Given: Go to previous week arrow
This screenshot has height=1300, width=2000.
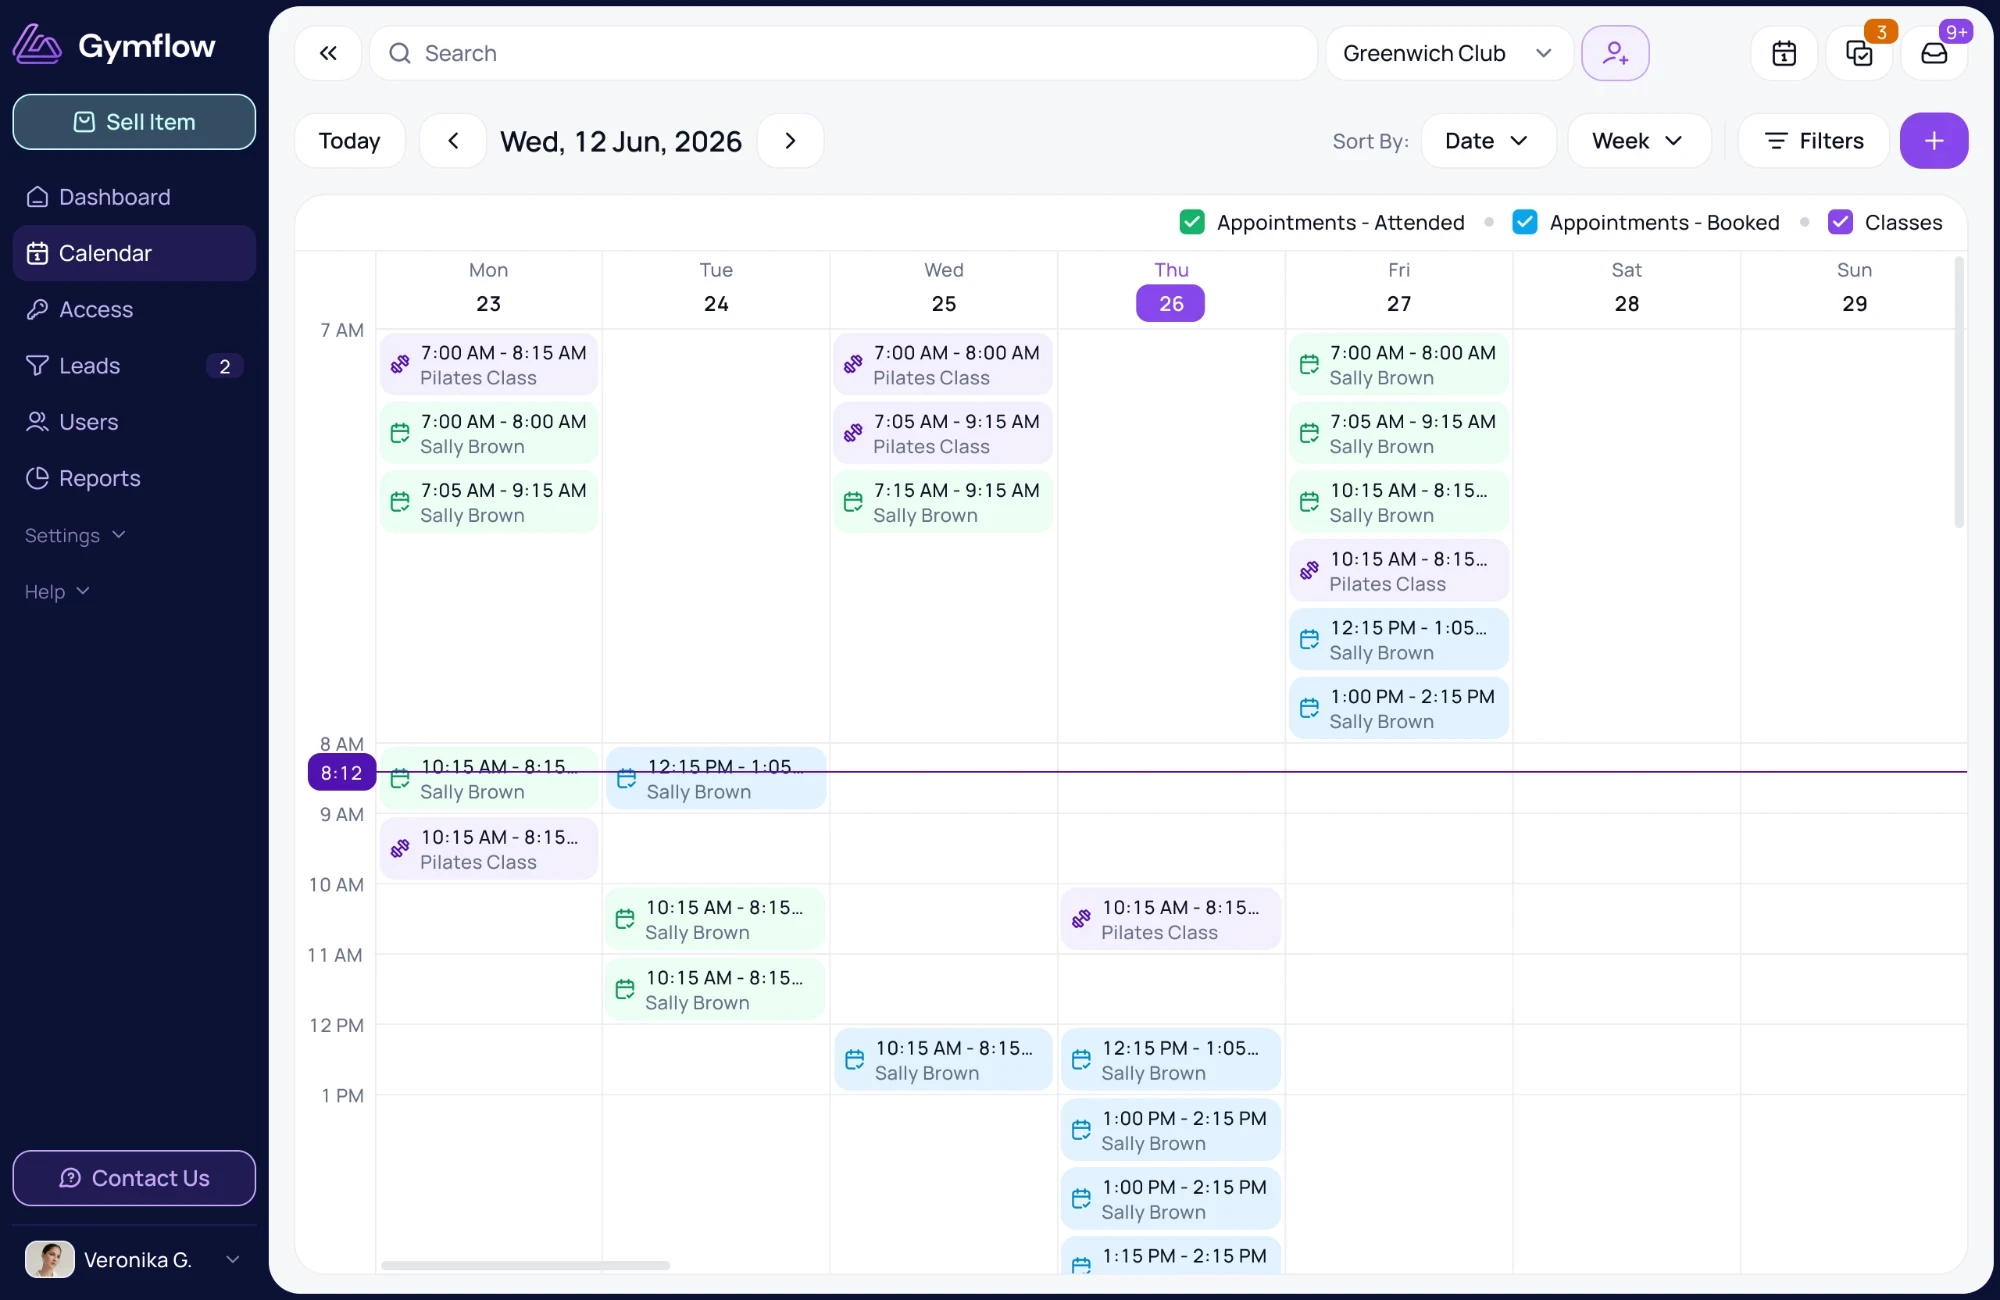Looking at the screenshot, I should click(x=453, y=141).
